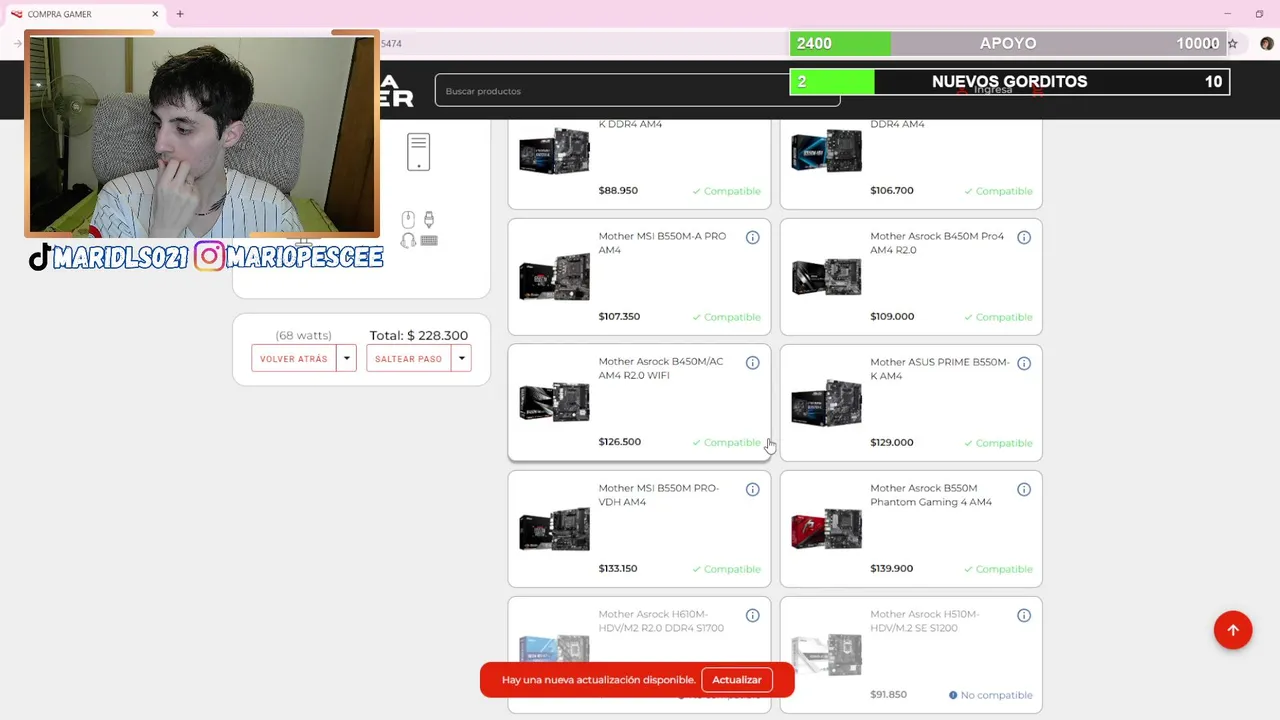
Task: Click the SALTEAR PASO button
Action: pos(408,358)
